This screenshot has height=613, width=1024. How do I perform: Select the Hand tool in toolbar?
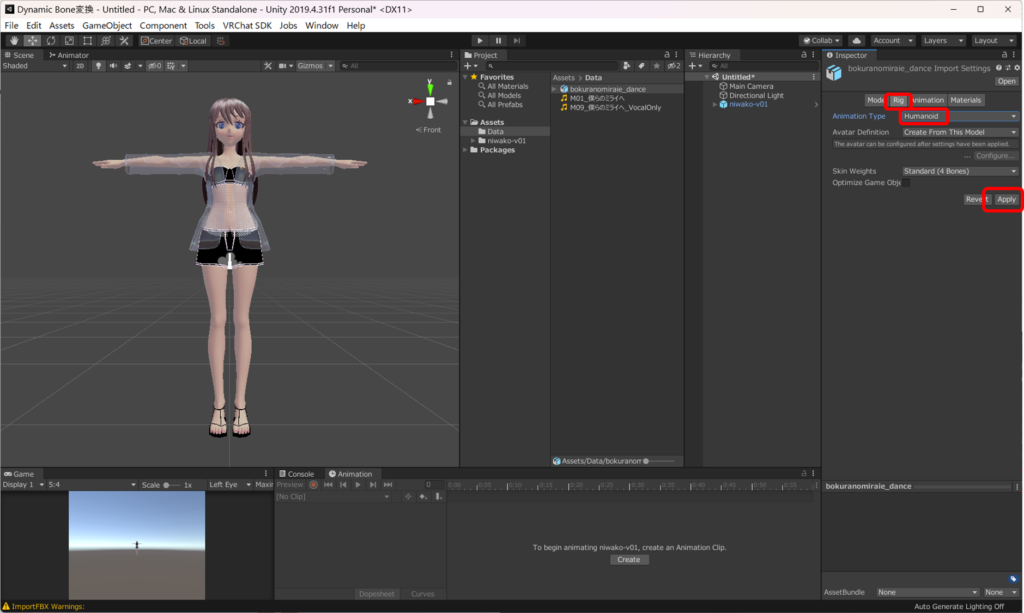(x=14, y=41)
